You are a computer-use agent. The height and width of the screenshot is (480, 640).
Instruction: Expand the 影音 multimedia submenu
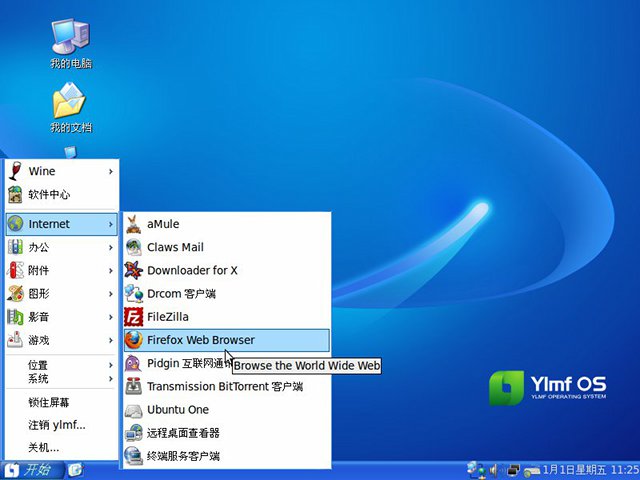62,317
